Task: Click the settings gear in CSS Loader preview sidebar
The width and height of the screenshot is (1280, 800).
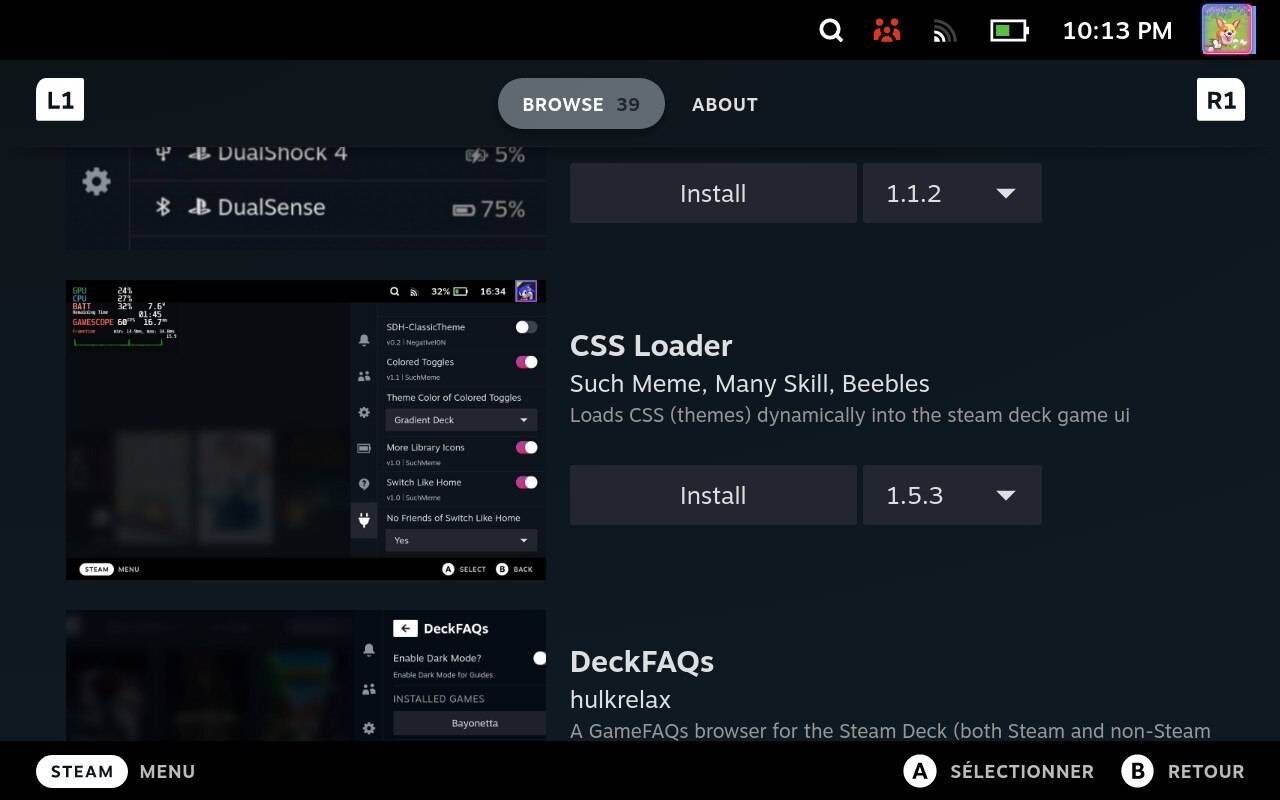Action: [364, 412]
